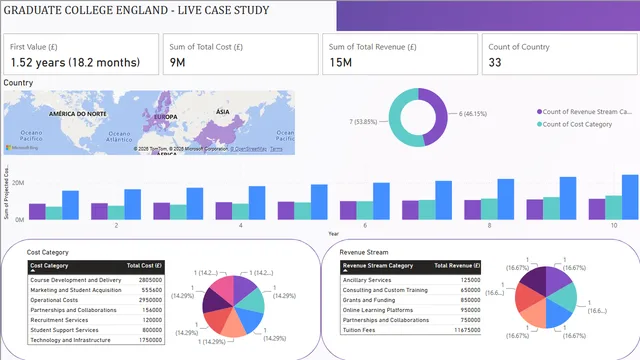640x360 pixels.
Task: Select the Sum of Total Cost card
Action: click(x=240, y=54)
